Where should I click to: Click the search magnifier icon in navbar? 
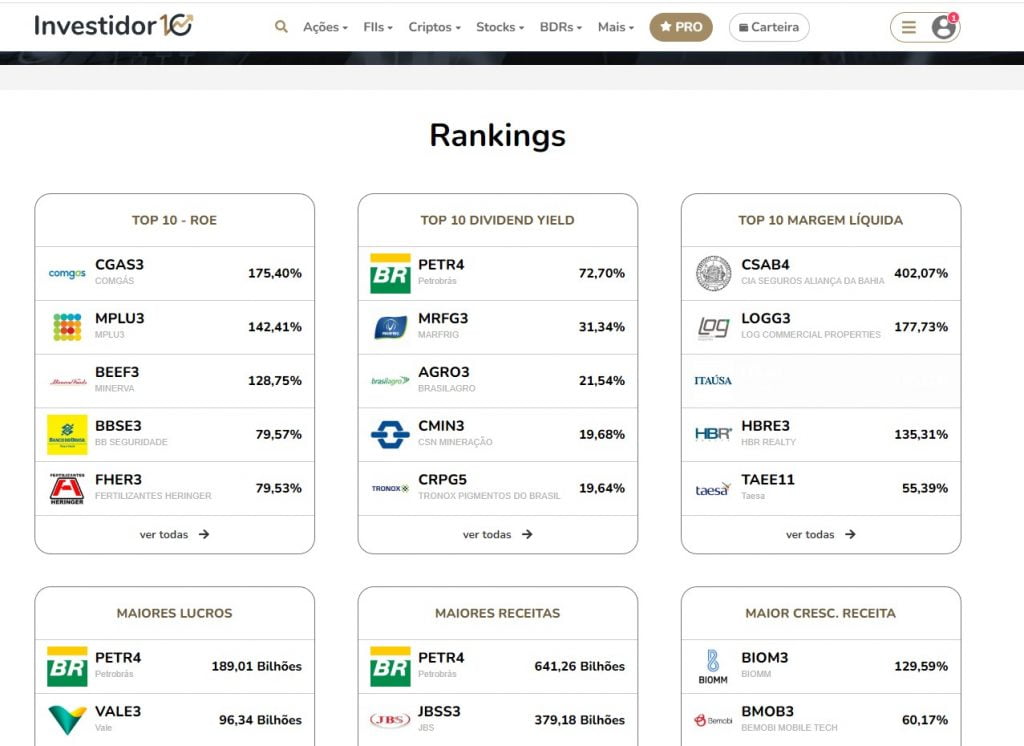click(x=281, y=27)
